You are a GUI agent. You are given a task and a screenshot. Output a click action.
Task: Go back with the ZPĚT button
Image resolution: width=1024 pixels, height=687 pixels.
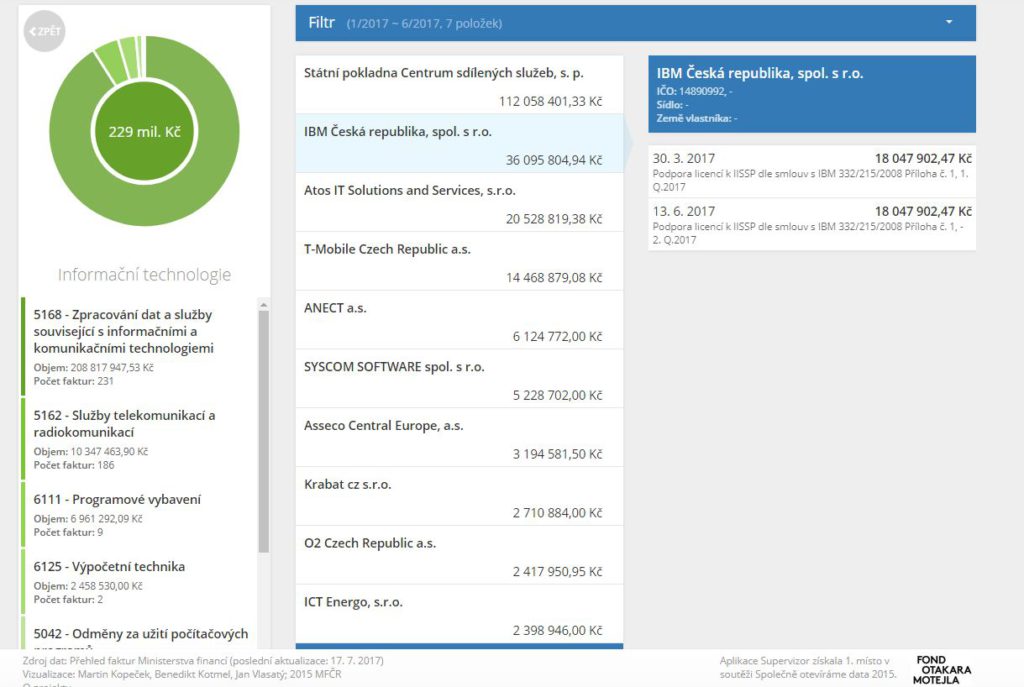[x=44, y=31]
